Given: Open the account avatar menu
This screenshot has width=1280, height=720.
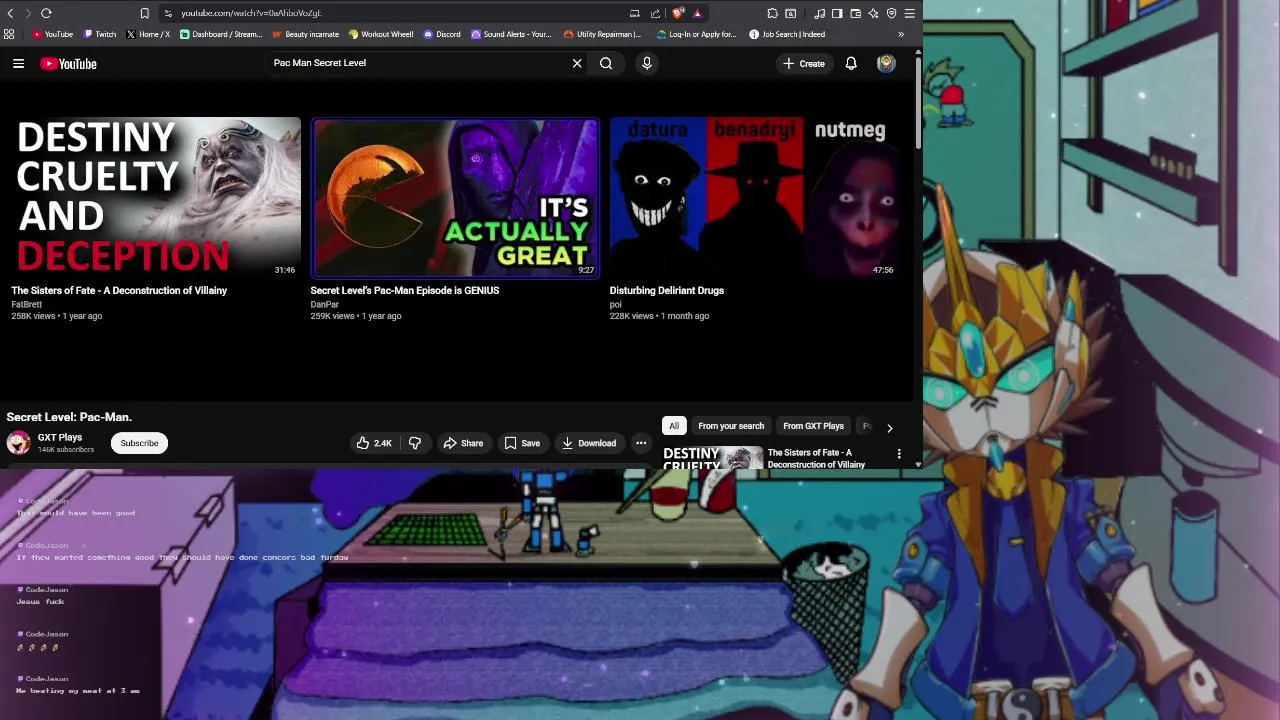Looking at the screenshot, I should pos(886,63).
